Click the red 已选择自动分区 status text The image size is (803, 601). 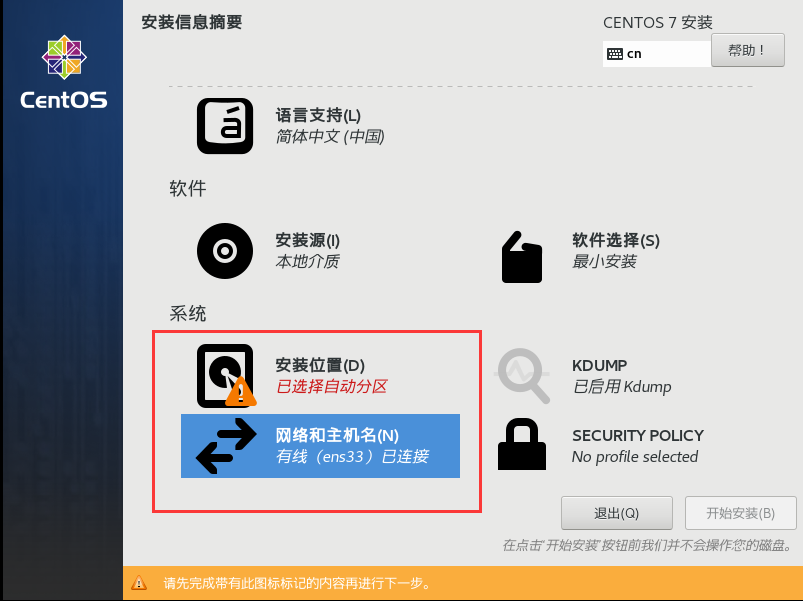[332, 387]
